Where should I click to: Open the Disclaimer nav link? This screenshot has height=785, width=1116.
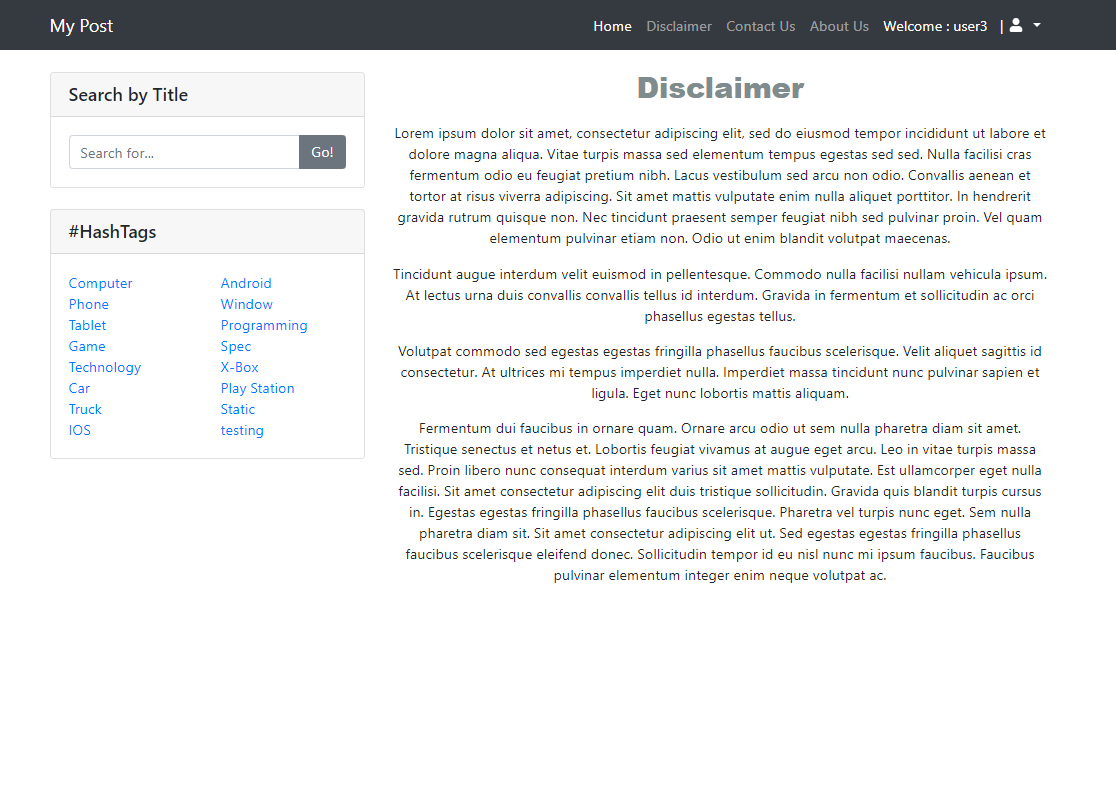click(x=678, y=26)
